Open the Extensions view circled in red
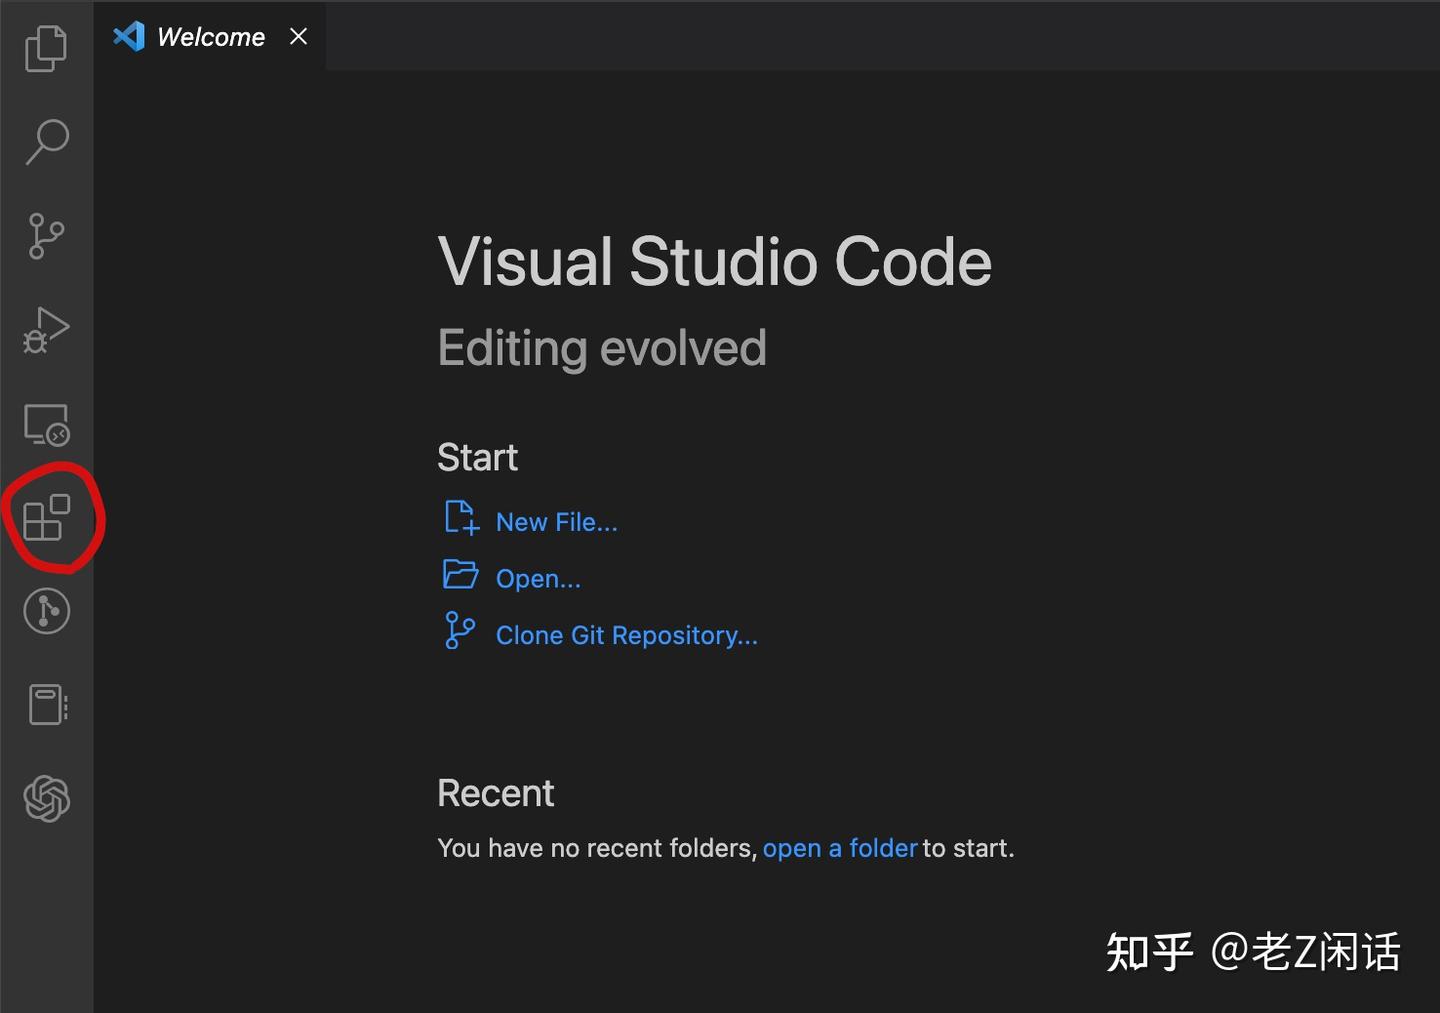The width and height of the screenshot is (1440, 1013). coord(47,518)
